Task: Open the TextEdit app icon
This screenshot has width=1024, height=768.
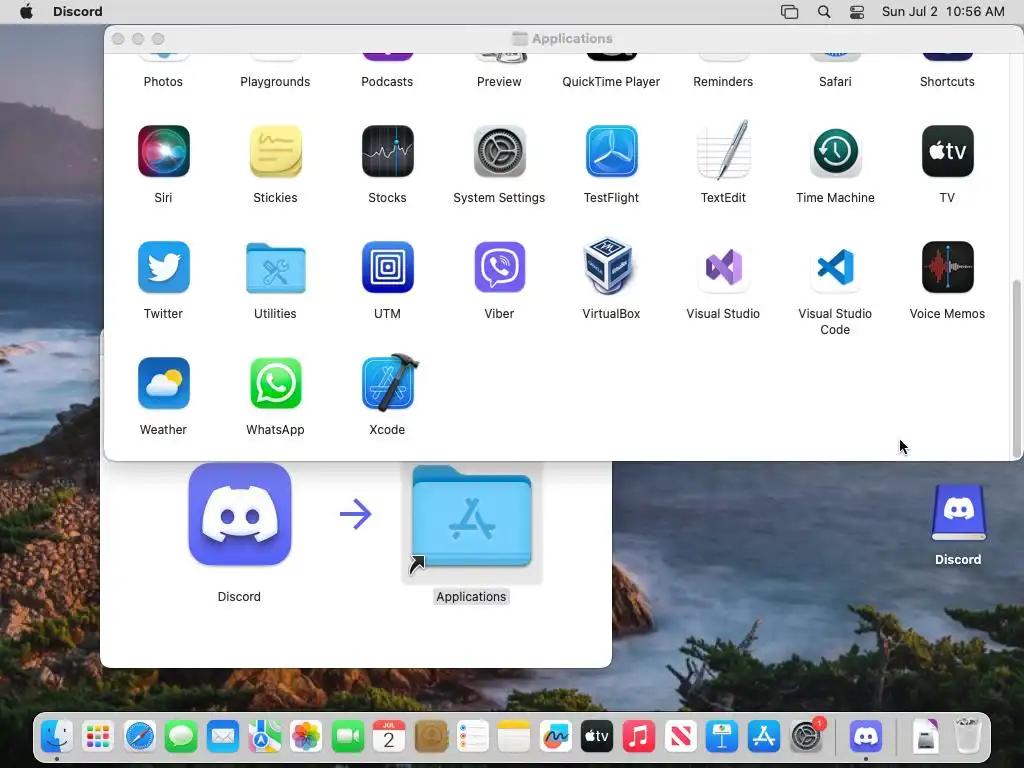Action: pos(724,150)
